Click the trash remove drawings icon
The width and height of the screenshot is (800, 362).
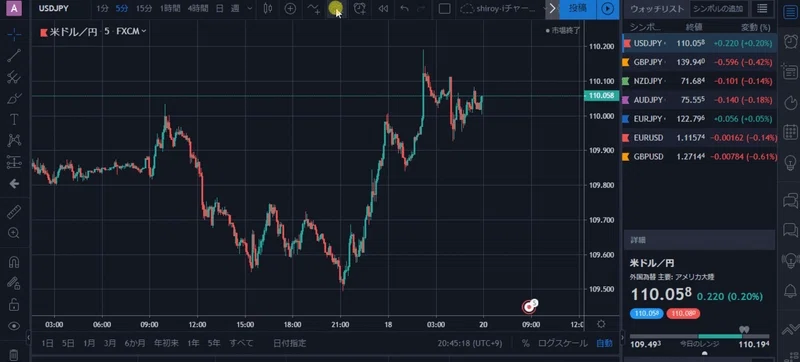(x=14, y=355)
